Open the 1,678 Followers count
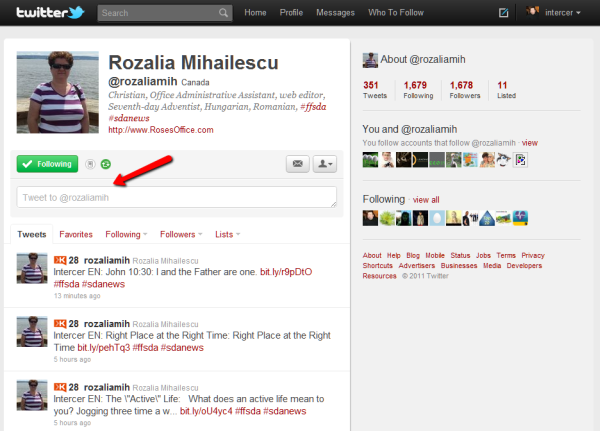 pos(465,90)
